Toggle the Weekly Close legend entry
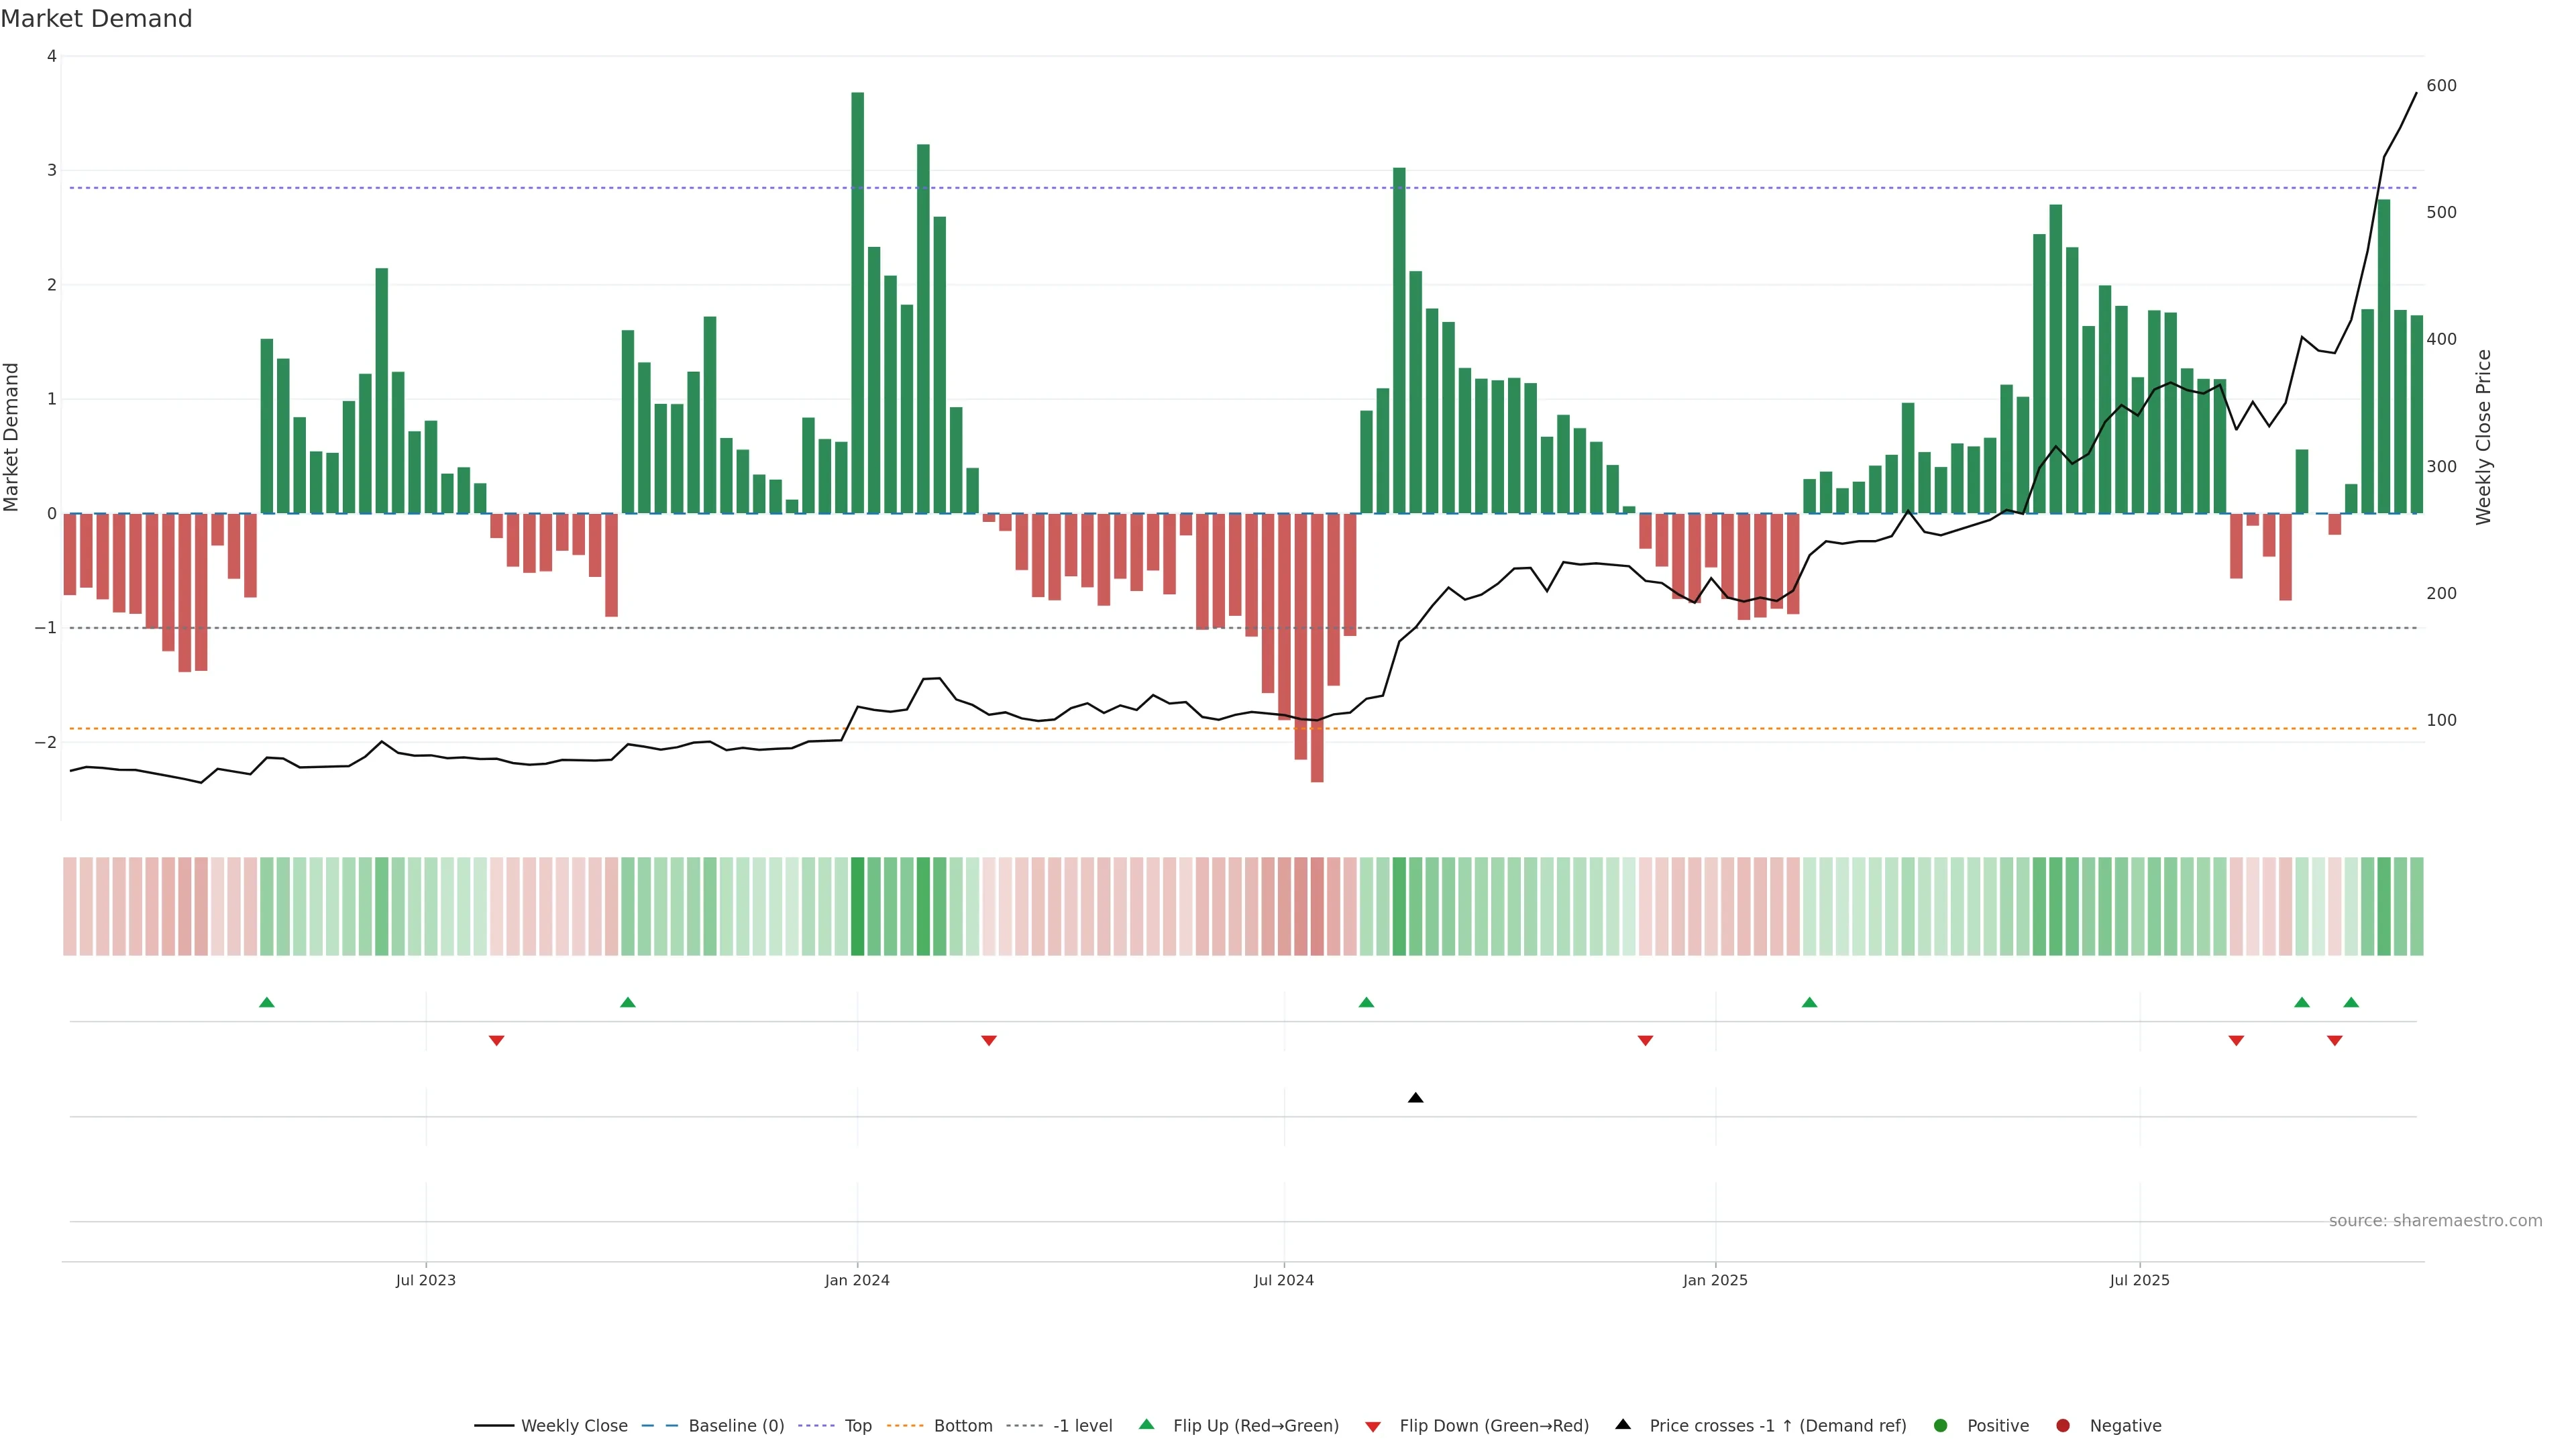This screenshot has height=1449, width=2576. [x=573, y=1425]
